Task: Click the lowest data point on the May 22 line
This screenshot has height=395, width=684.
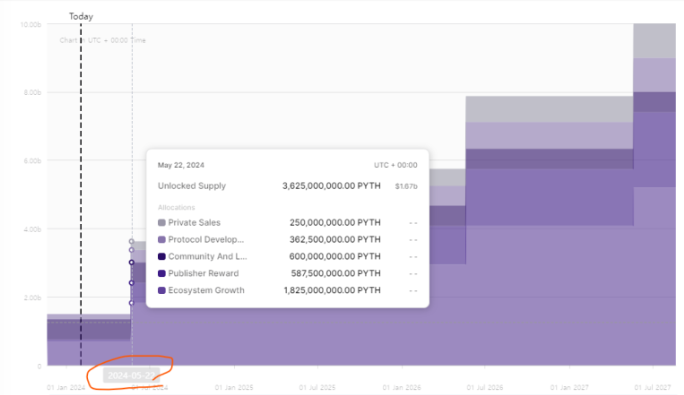Action: coord(131,303)
